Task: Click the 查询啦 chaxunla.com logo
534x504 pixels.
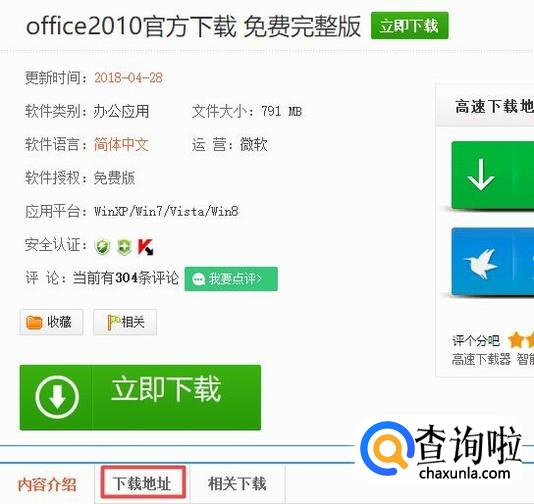Action: click(x=441, y=450)
